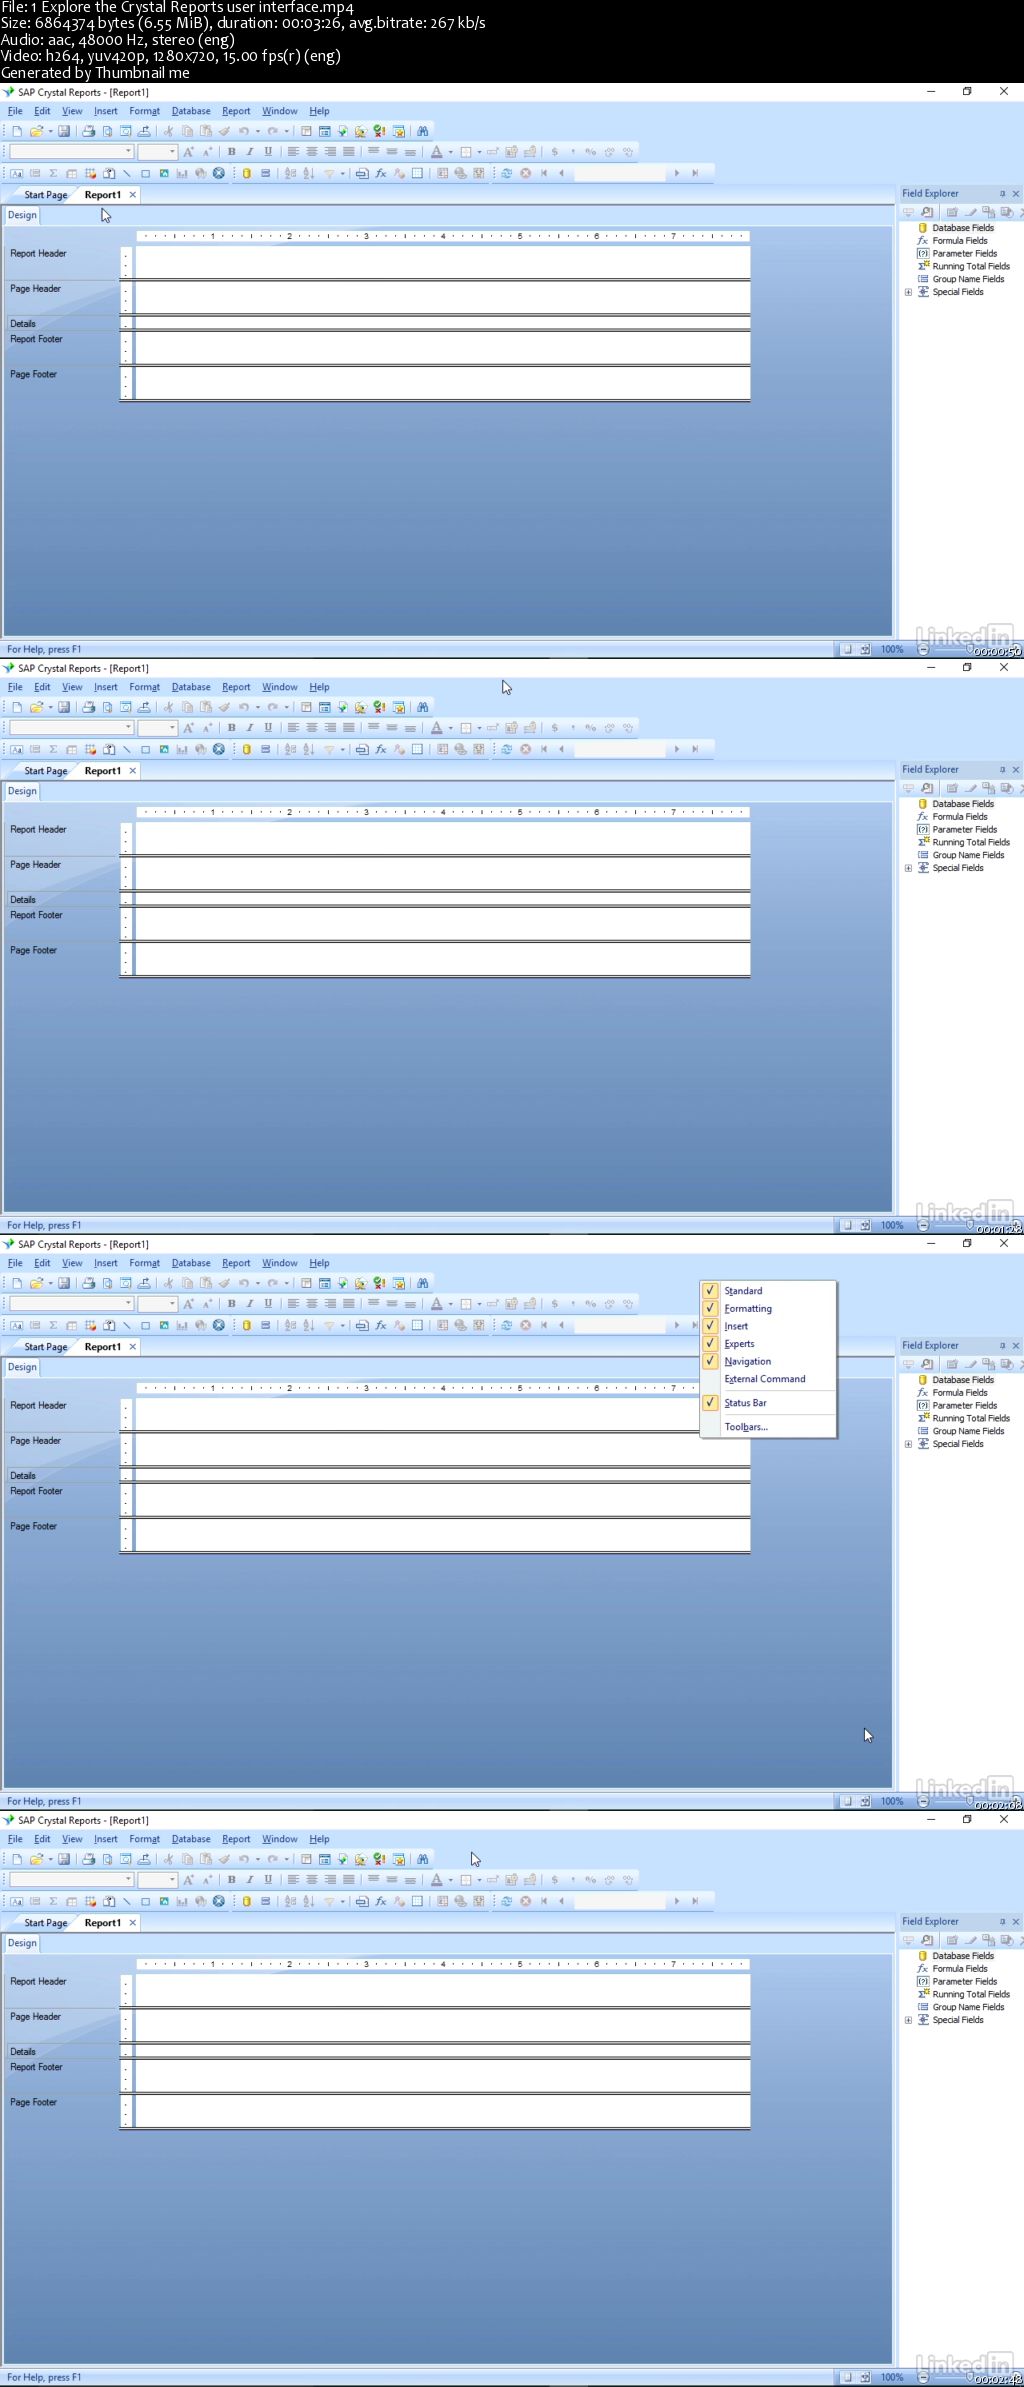The height and width of the screenshot is (2387, 1024).
Task: Open the Format menu in the fourth frame
Action: pos(144,1839)
